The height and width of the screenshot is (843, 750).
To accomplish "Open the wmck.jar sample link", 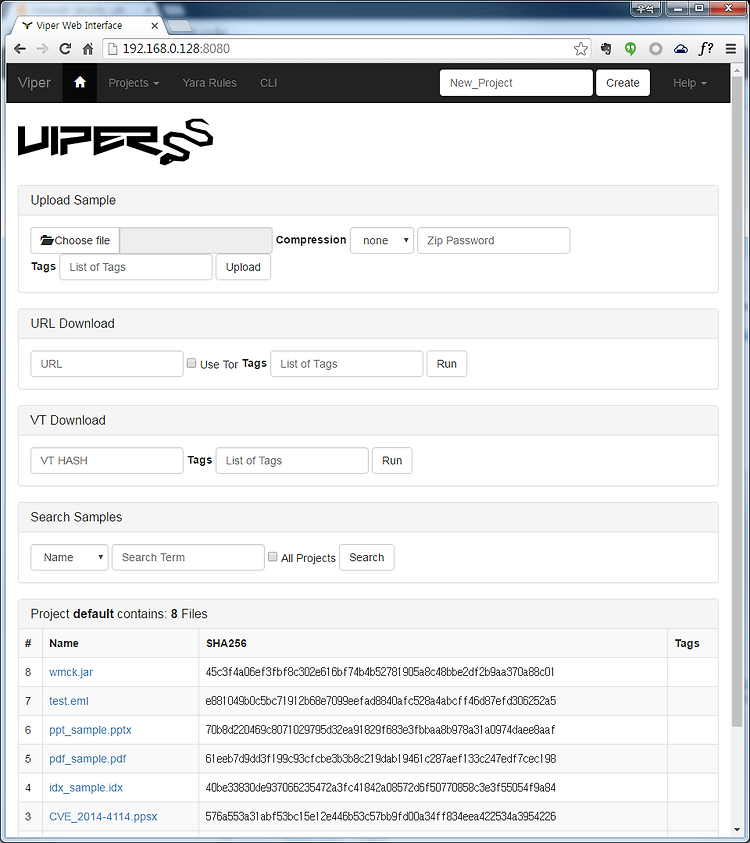I will [71, 672].
